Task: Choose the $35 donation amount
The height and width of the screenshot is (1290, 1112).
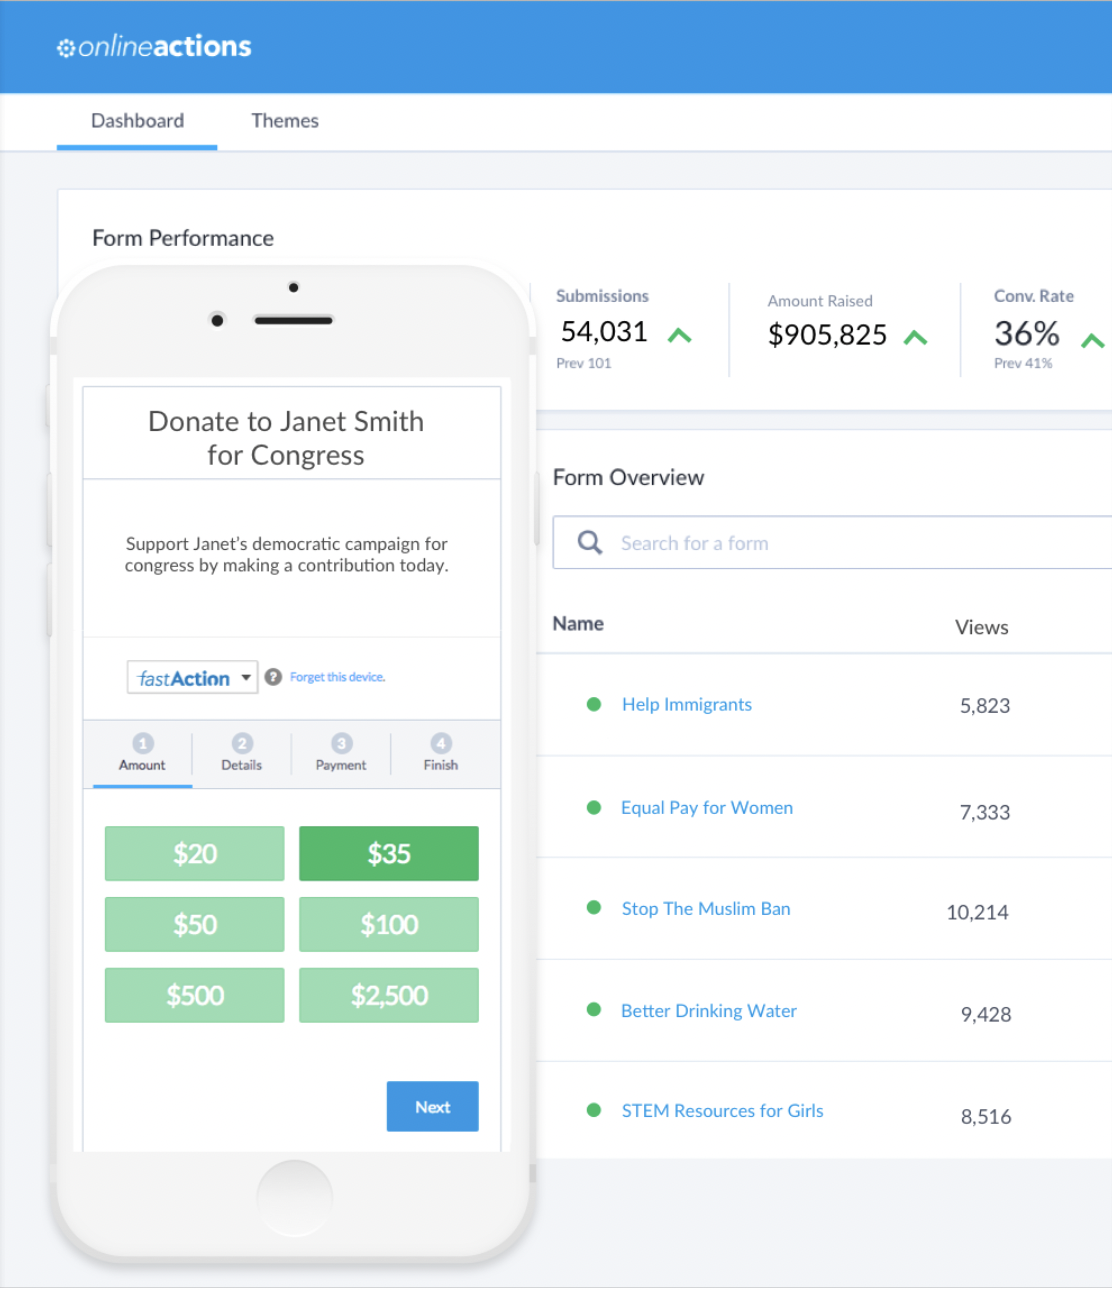Action: pyautogui.click(x=389, y=853)
